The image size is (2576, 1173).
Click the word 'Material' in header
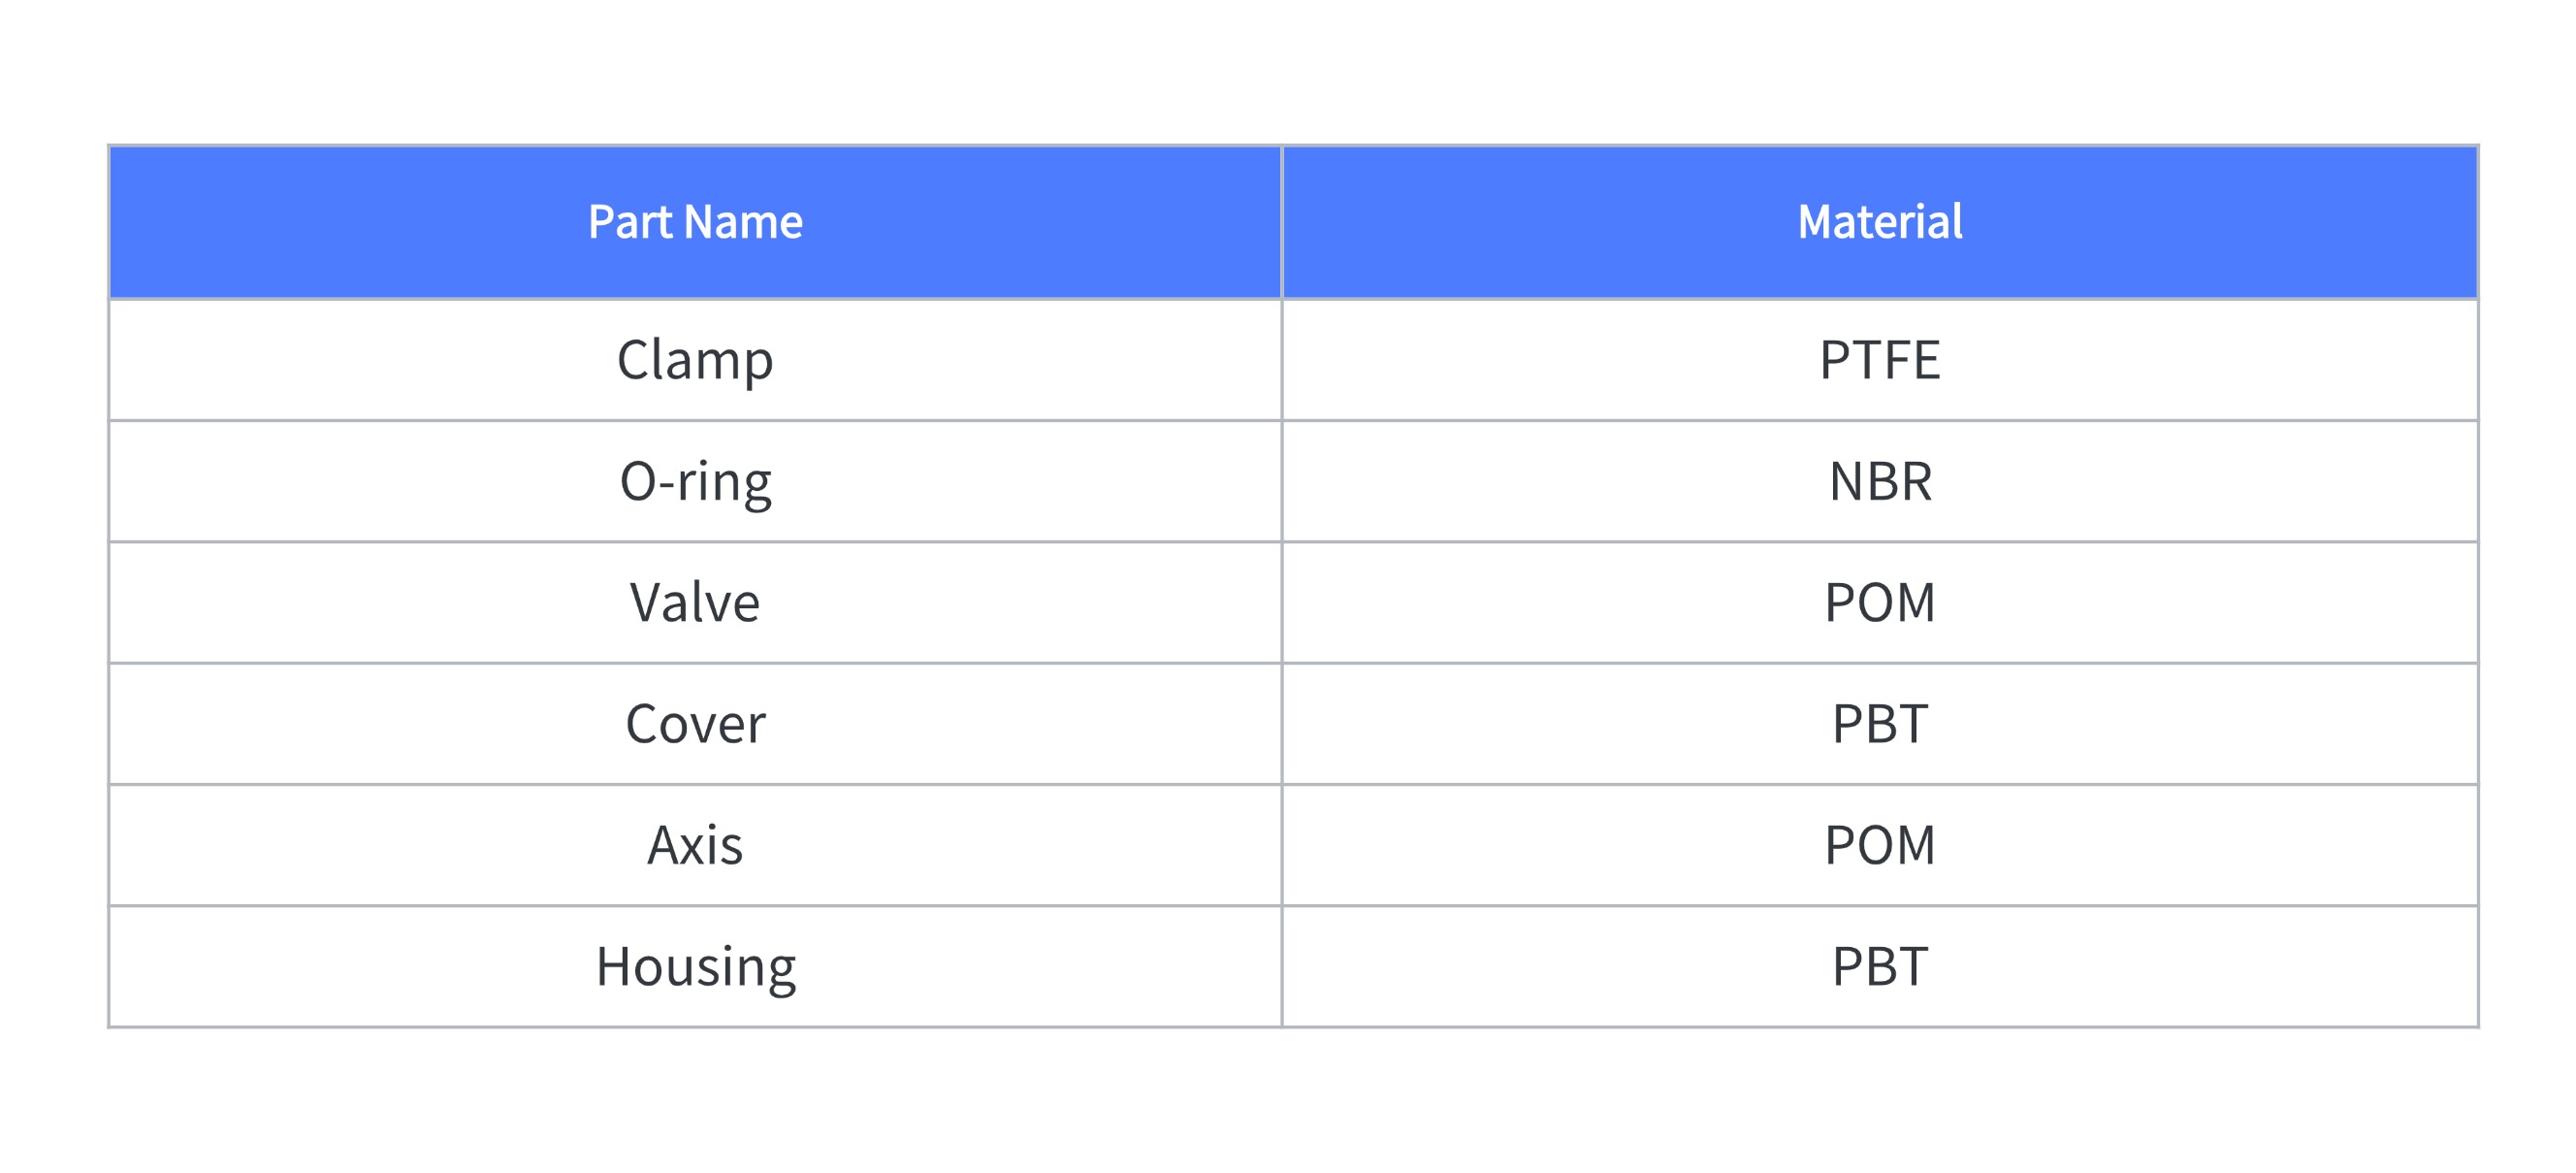(x=1880, y=222)
